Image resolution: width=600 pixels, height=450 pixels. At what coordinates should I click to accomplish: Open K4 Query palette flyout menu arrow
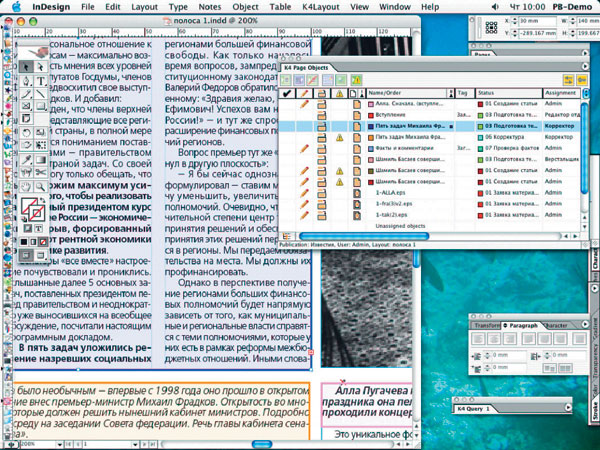(568, 408)
